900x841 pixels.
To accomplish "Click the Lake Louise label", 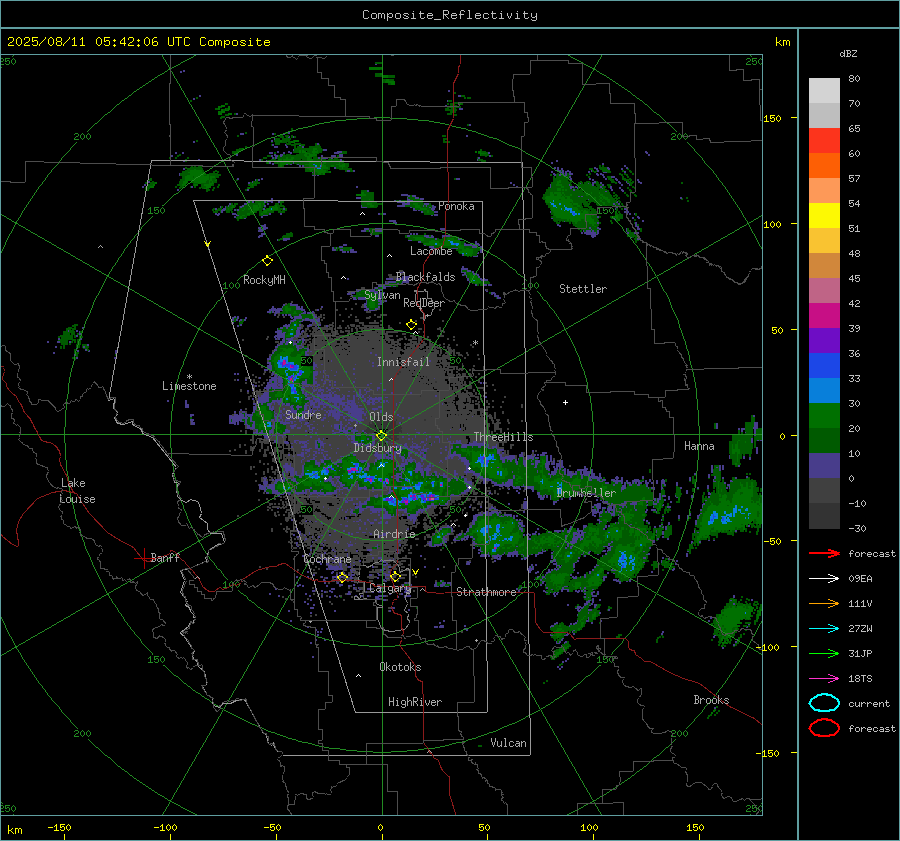I will tap(77, 491).
